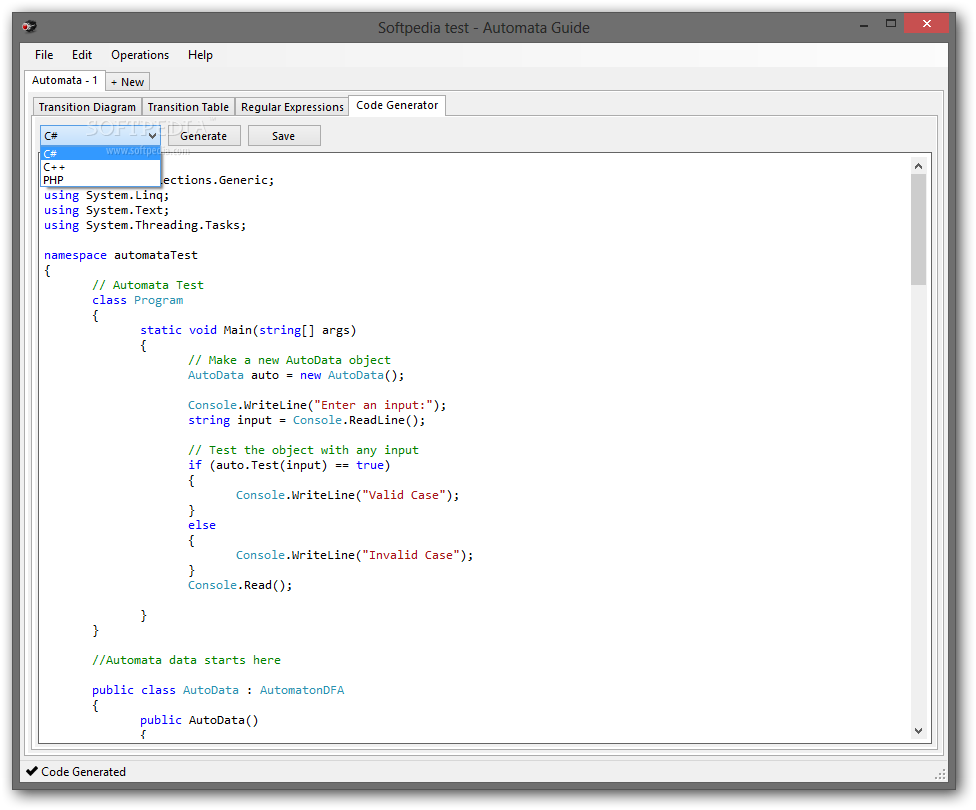Click the 'Enter an input:' WriteLine line
Screen dimensions: 976x810
click(x=317, y=405)
